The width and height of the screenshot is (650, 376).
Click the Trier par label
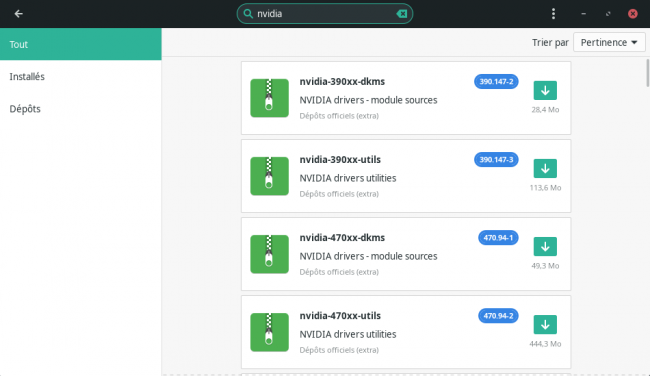550,42
